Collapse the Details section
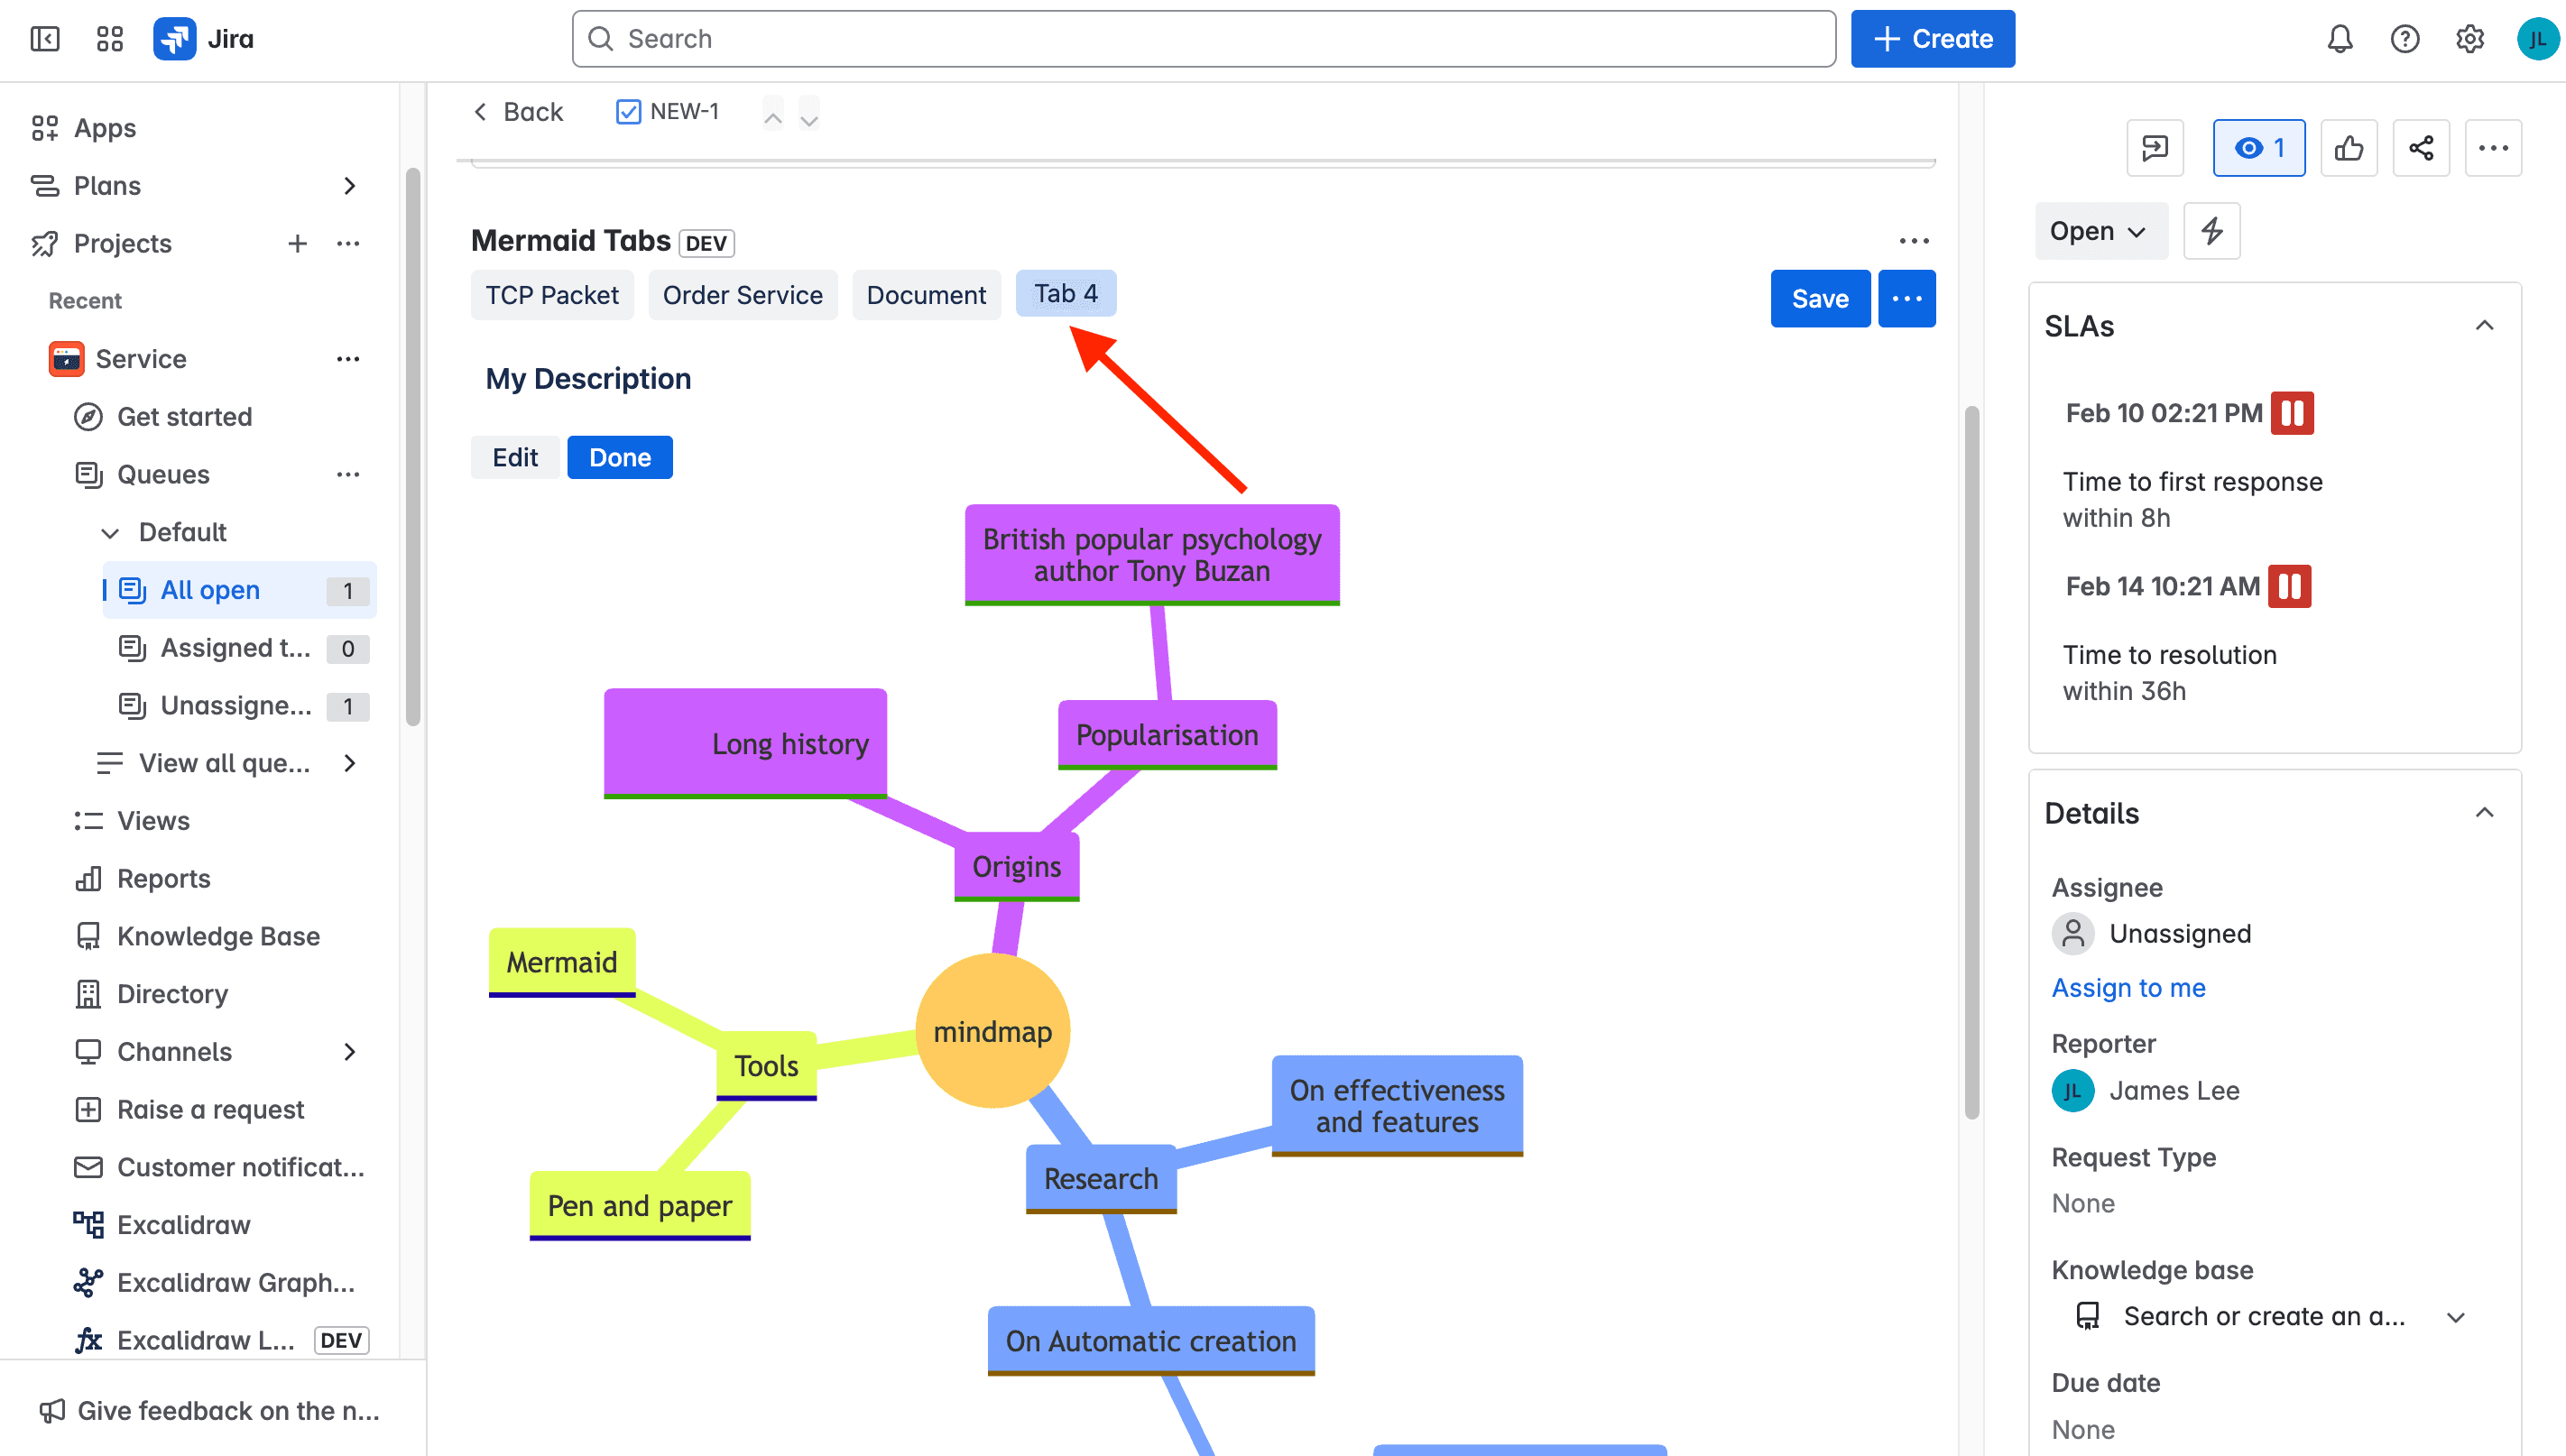 pyautogui.click(x=2484, y=813)
